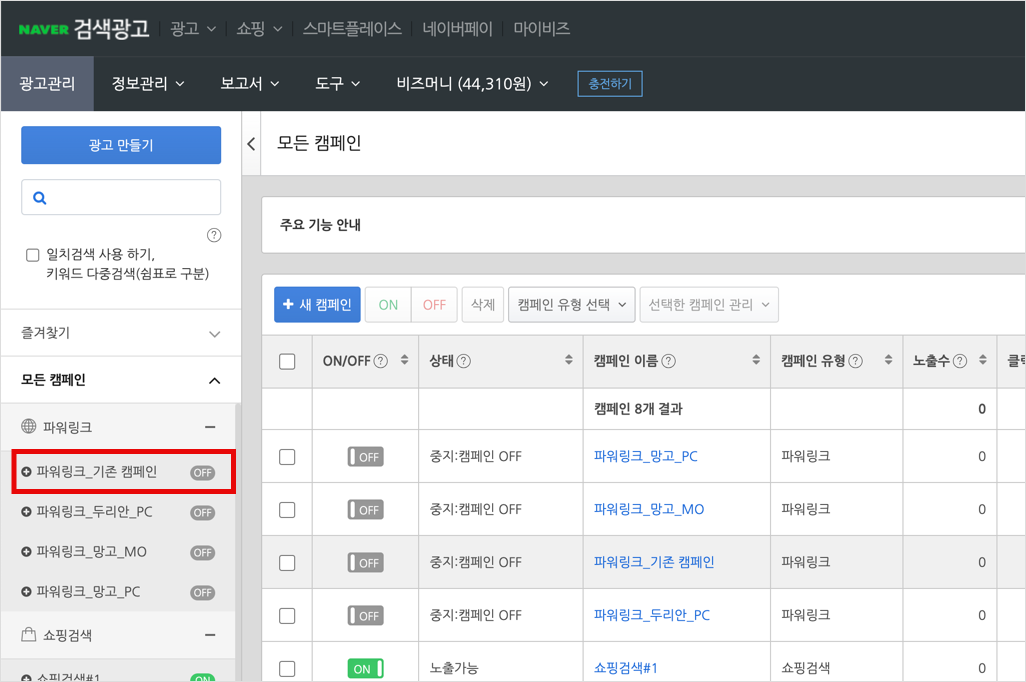1026x682 pixels.
Task: Go to 네이버페이 in top bar
Action: [x=457, y=29]
